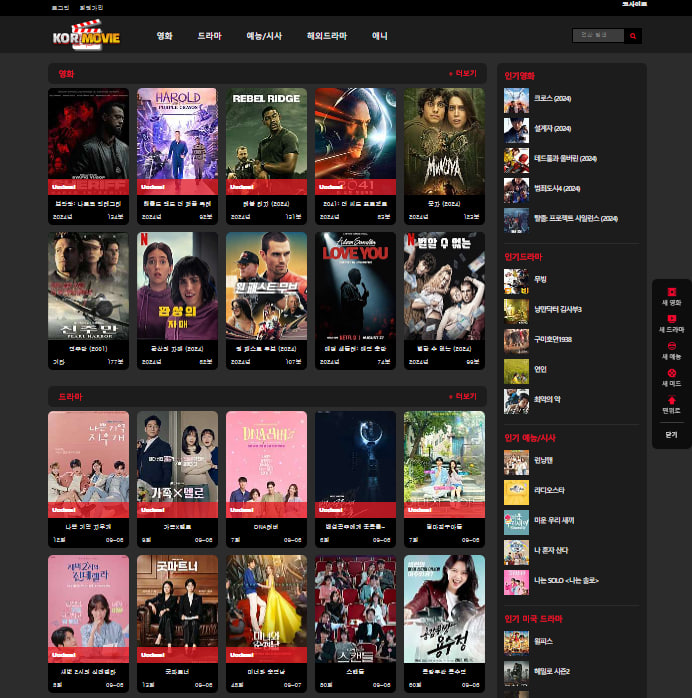Jump to new movies via 새 영화 icon
Screen dimensions: 692x698
(x=671, y=297)
